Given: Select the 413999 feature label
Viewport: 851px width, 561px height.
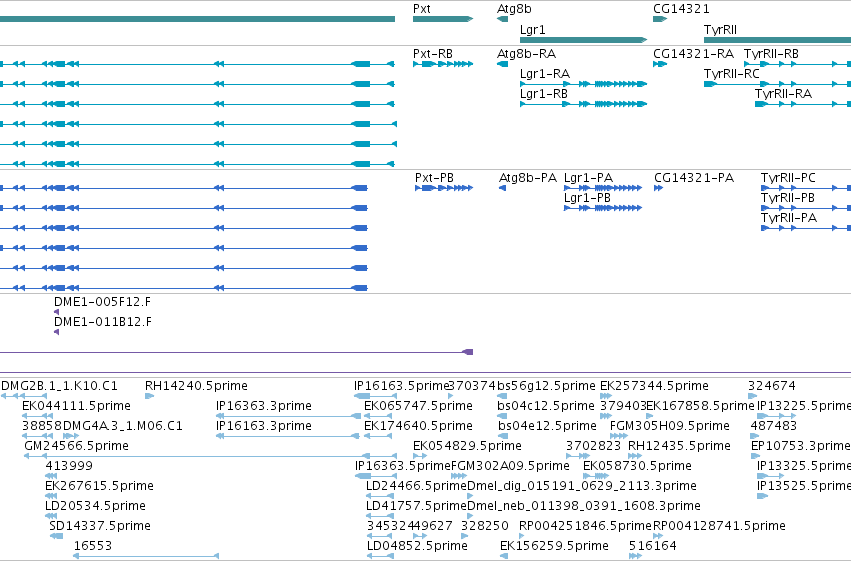Looking at the screenshot, I should click(x=69, y=466).
